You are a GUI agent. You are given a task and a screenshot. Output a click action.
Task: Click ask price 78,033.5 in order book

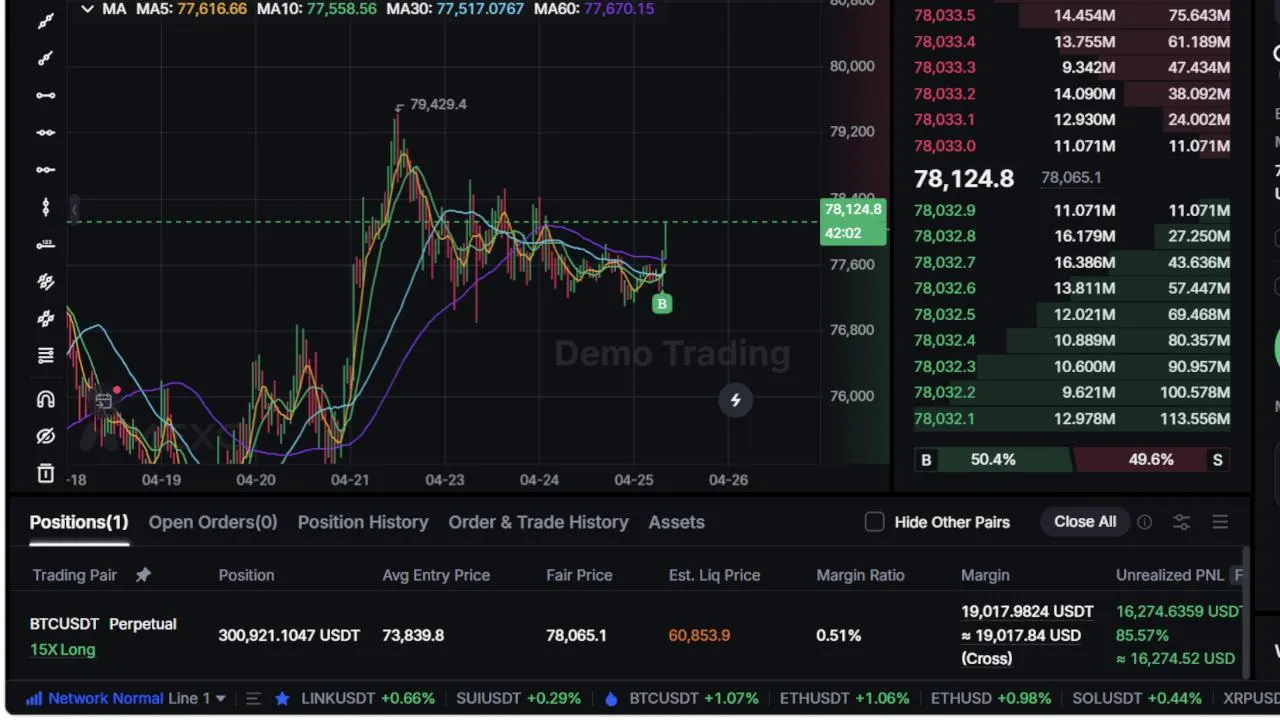944,15
